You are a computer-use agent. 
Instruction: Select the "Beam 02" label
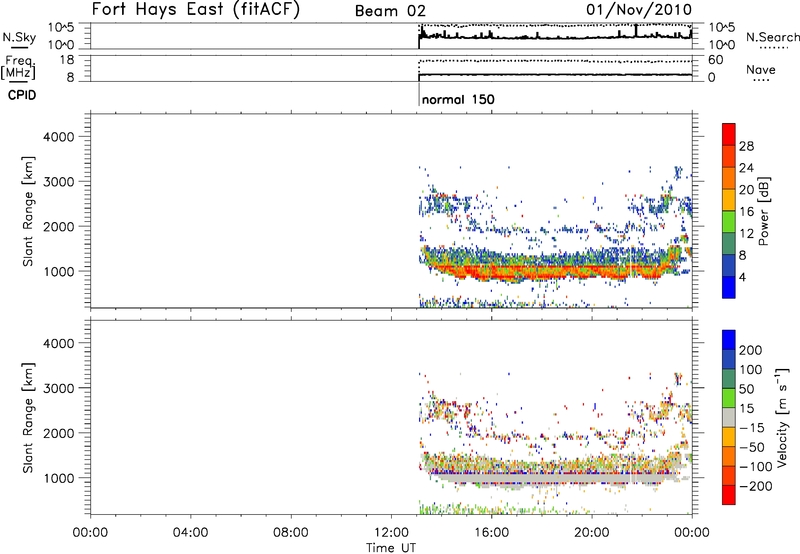[390, 11]
